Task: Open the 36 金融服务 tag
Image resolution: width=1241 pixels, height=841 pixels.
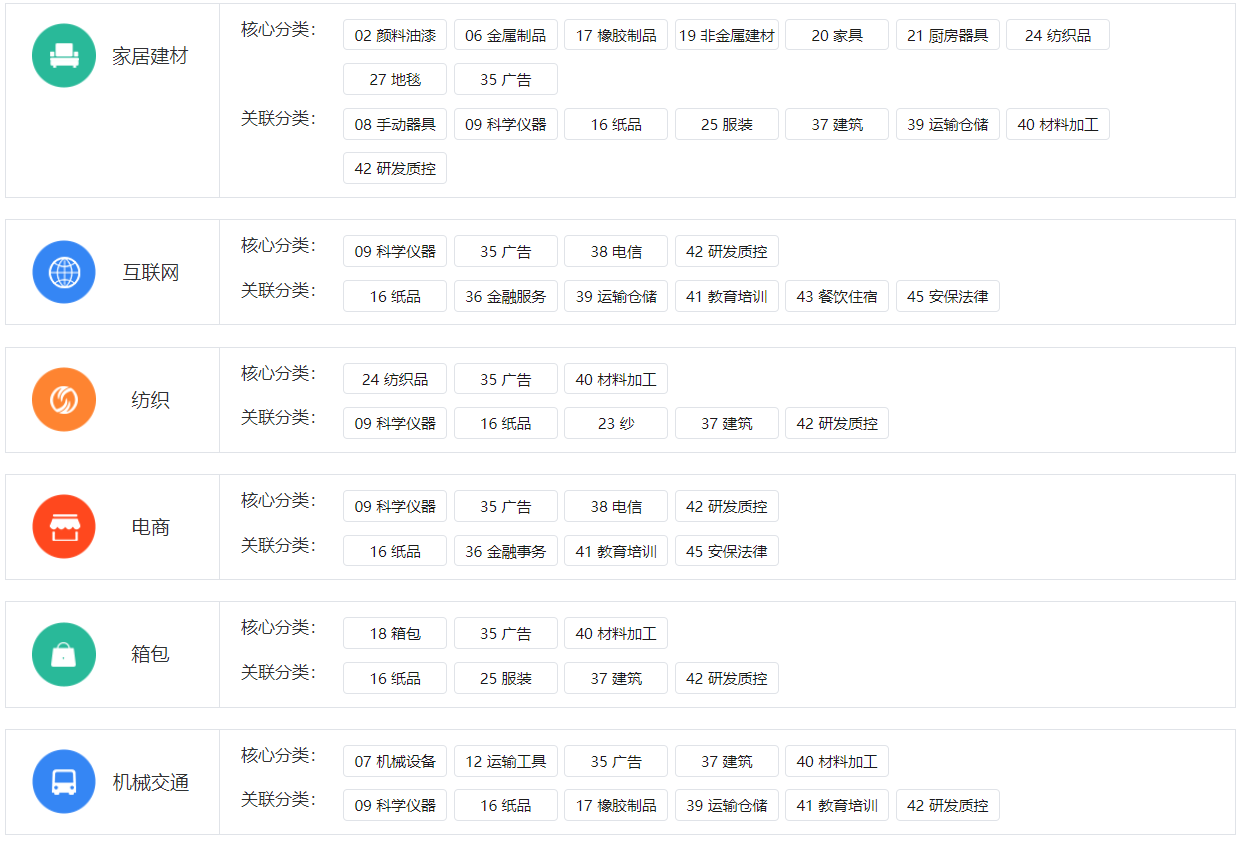Action: 506,296
